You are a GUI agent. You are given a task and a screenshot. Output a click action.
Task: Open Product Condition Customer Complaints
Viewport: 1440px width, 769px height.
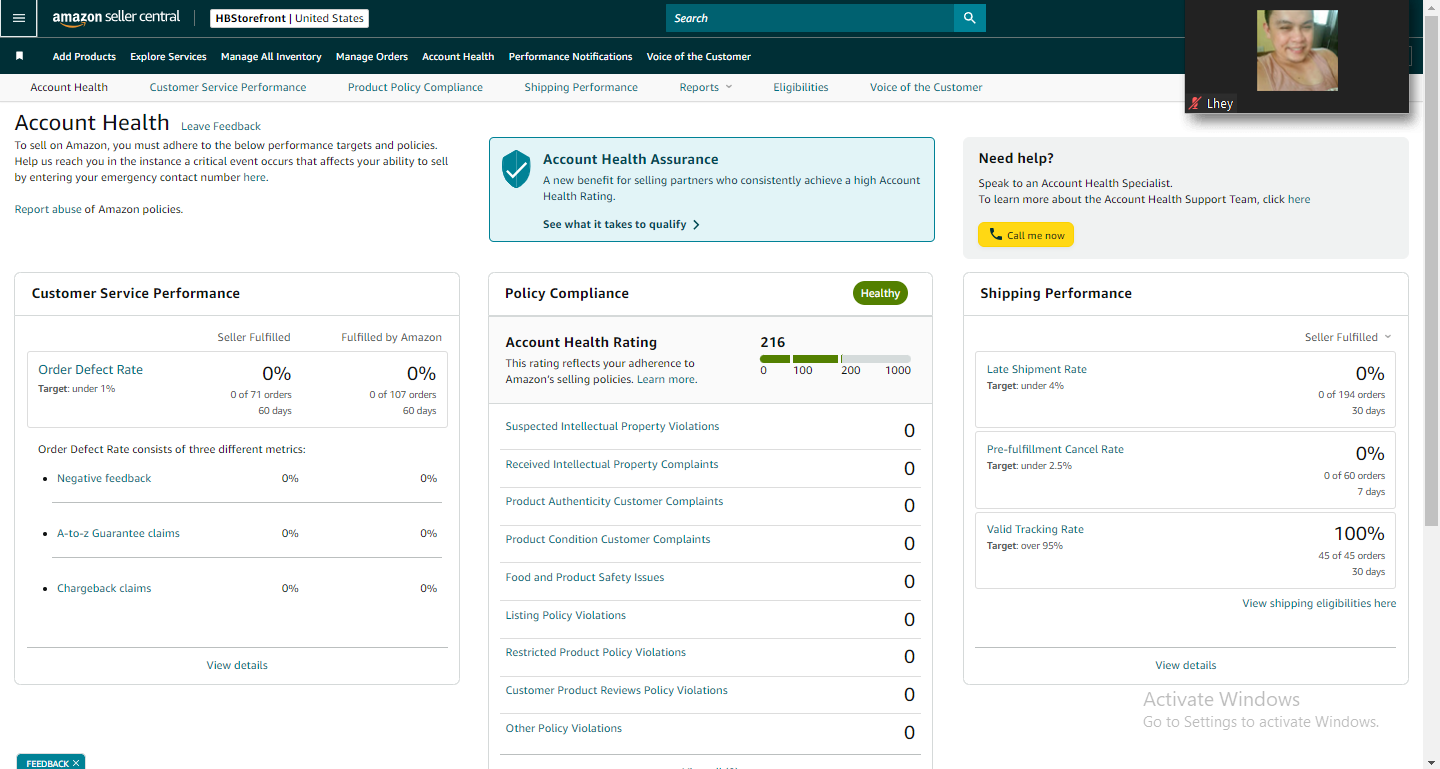pyautogui.click(x=608, y=539)
